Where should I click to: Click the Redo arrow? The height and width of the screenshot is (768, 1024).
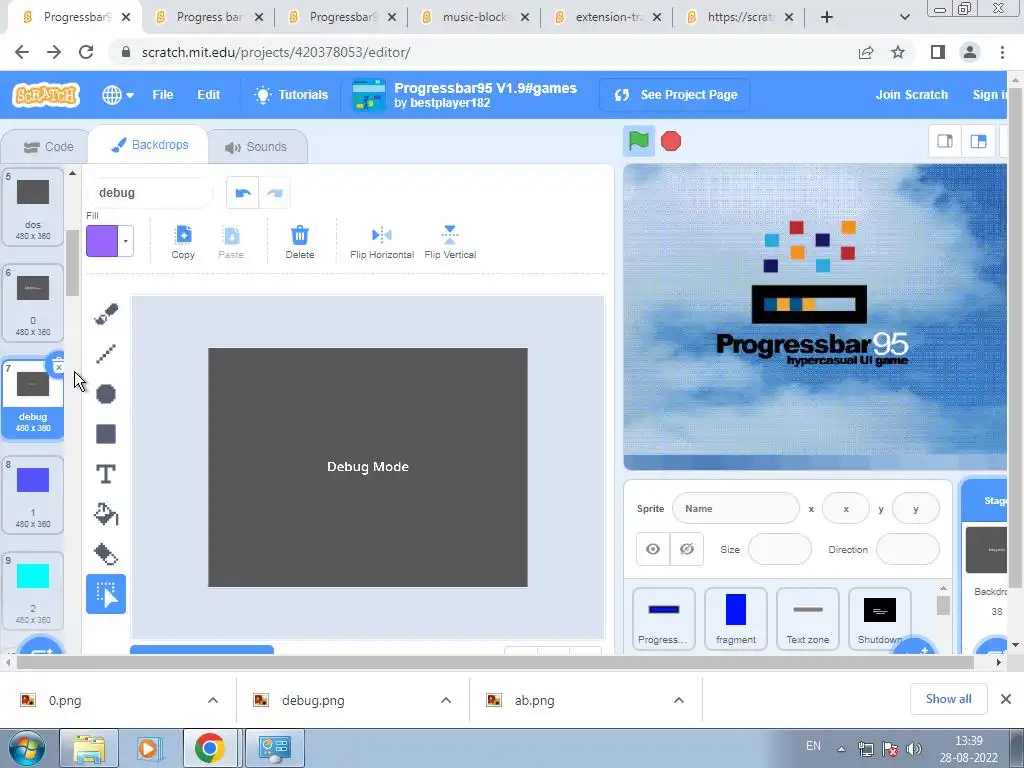(x=275, y=193)
